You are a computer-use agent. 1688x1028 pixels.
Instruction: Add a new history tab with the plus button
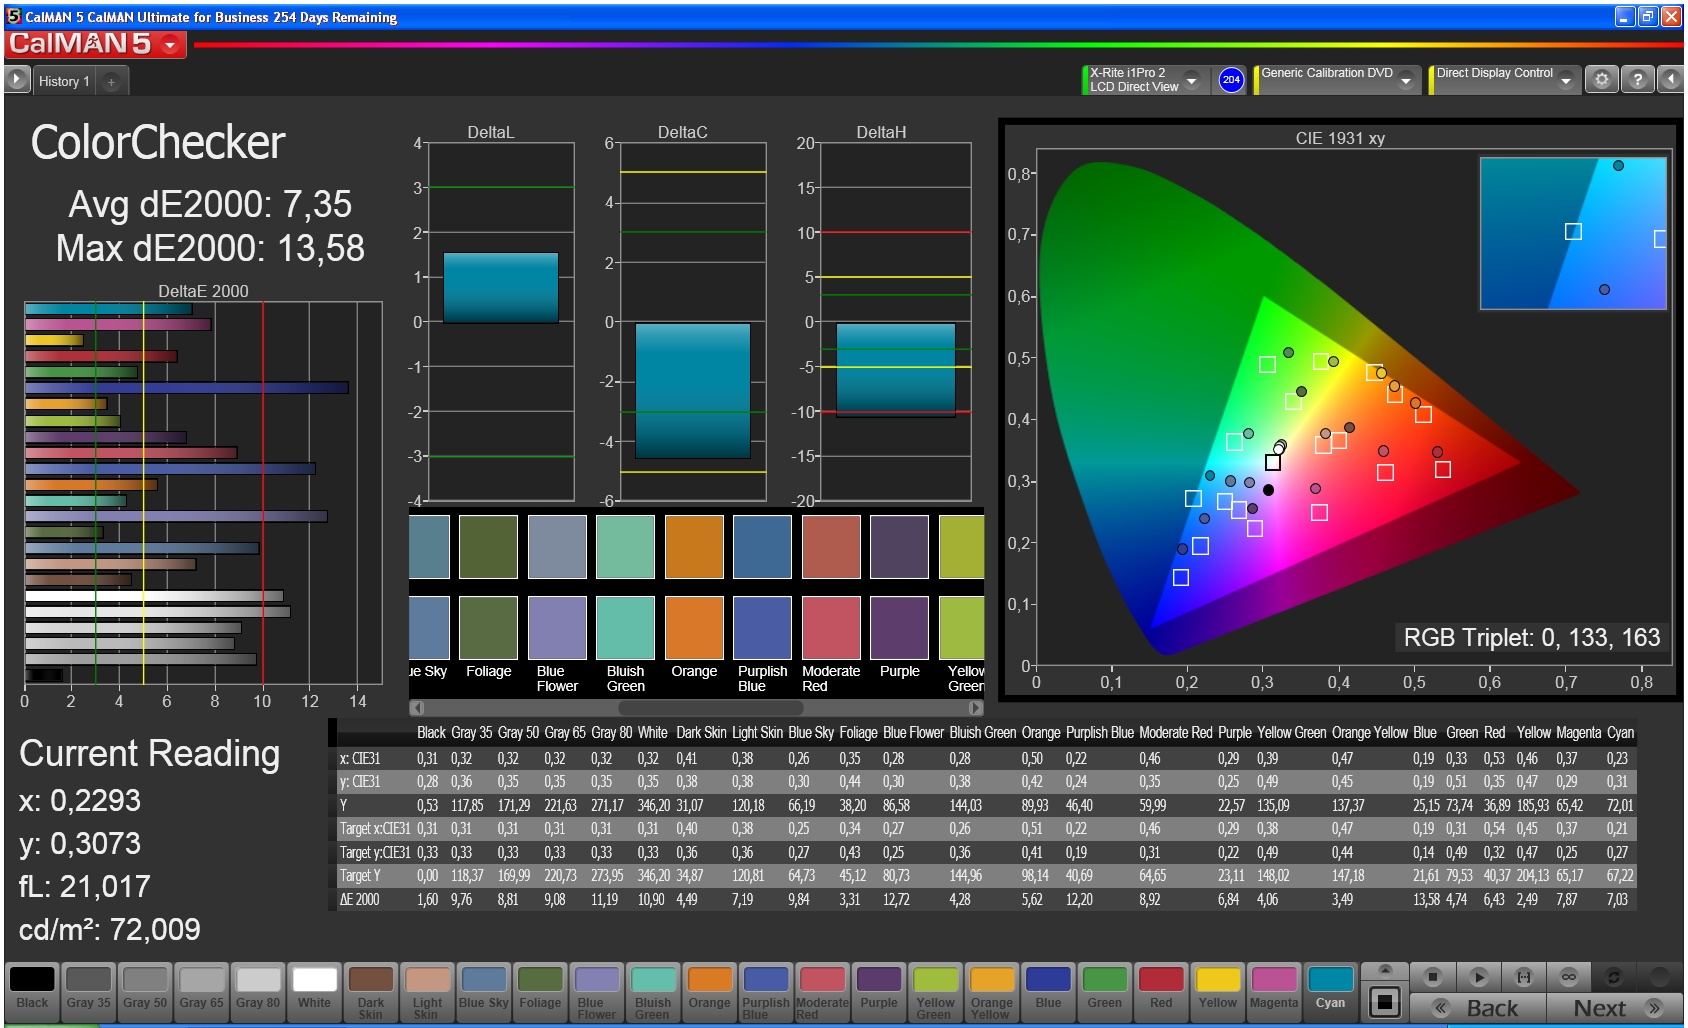click(111, 81)
